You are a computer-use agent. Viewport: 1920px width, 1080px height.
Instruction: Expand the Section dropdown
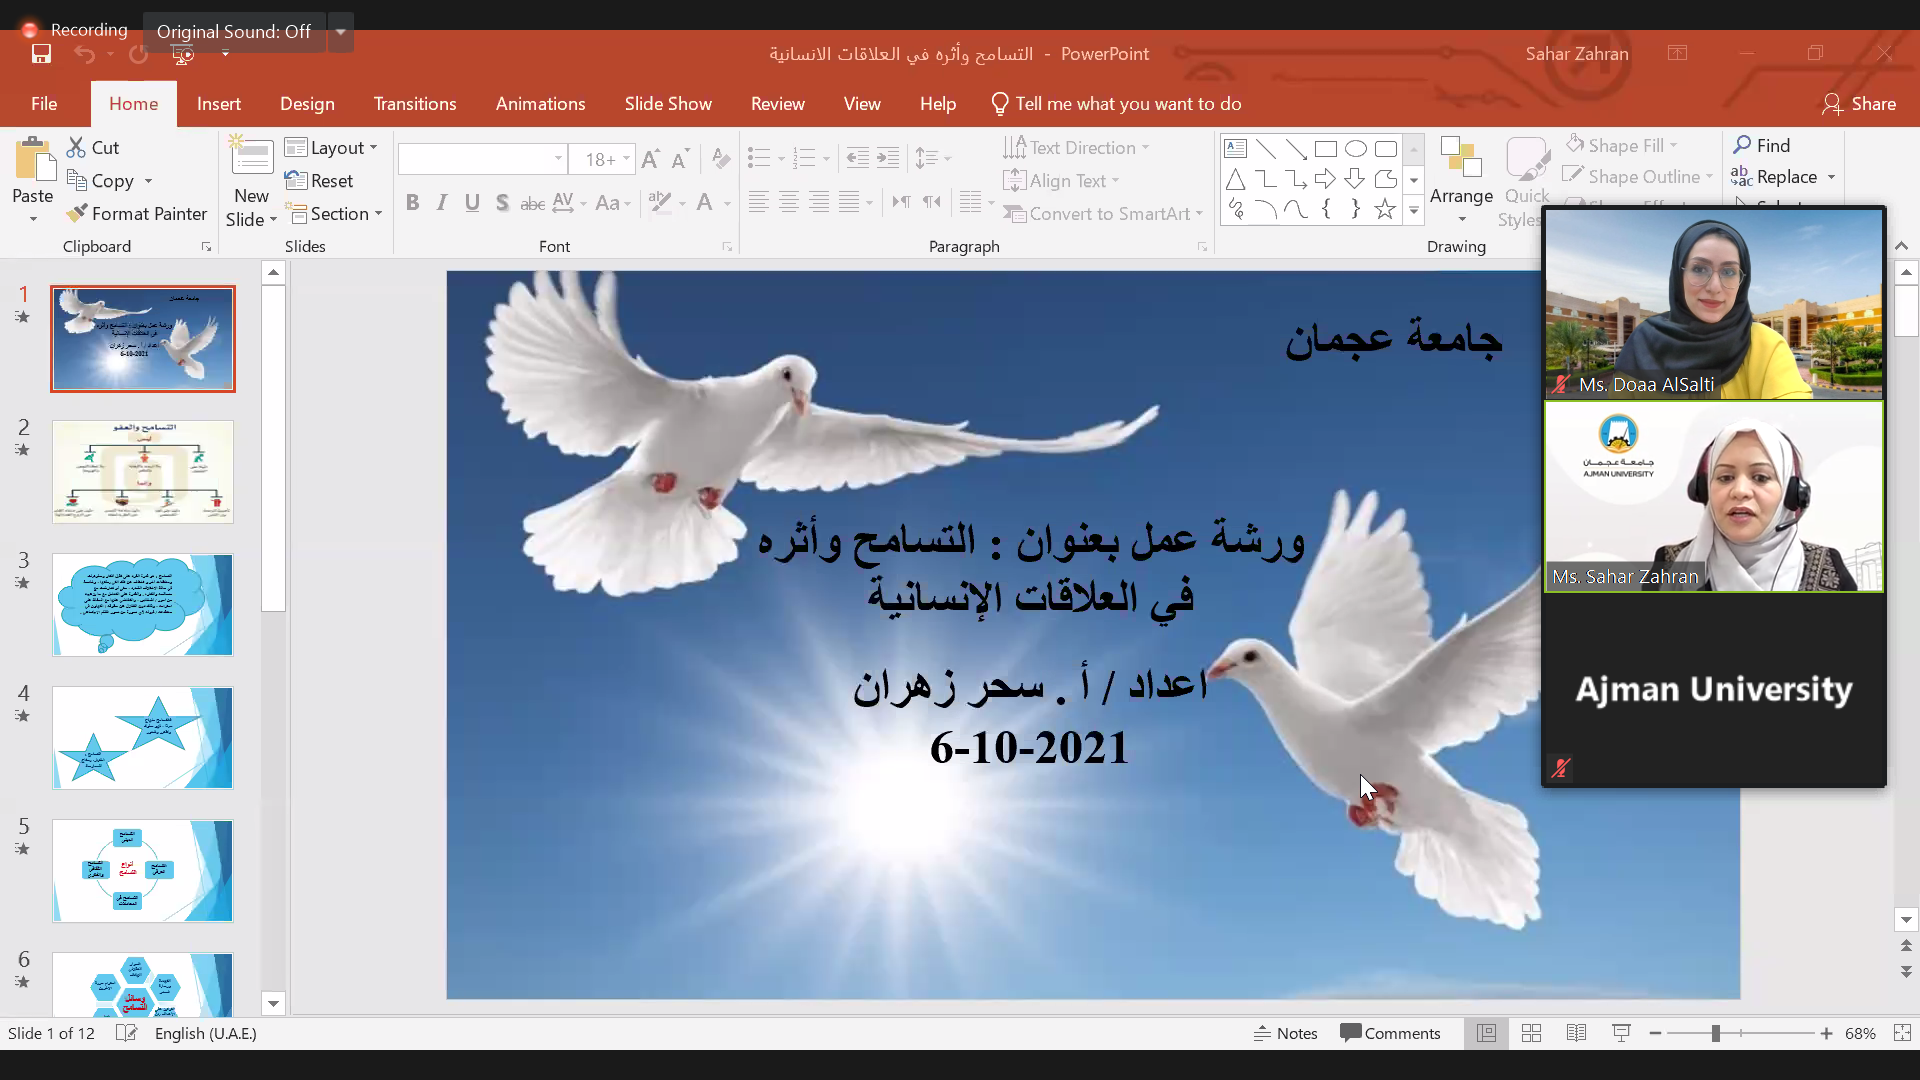[x=337, y=214]
